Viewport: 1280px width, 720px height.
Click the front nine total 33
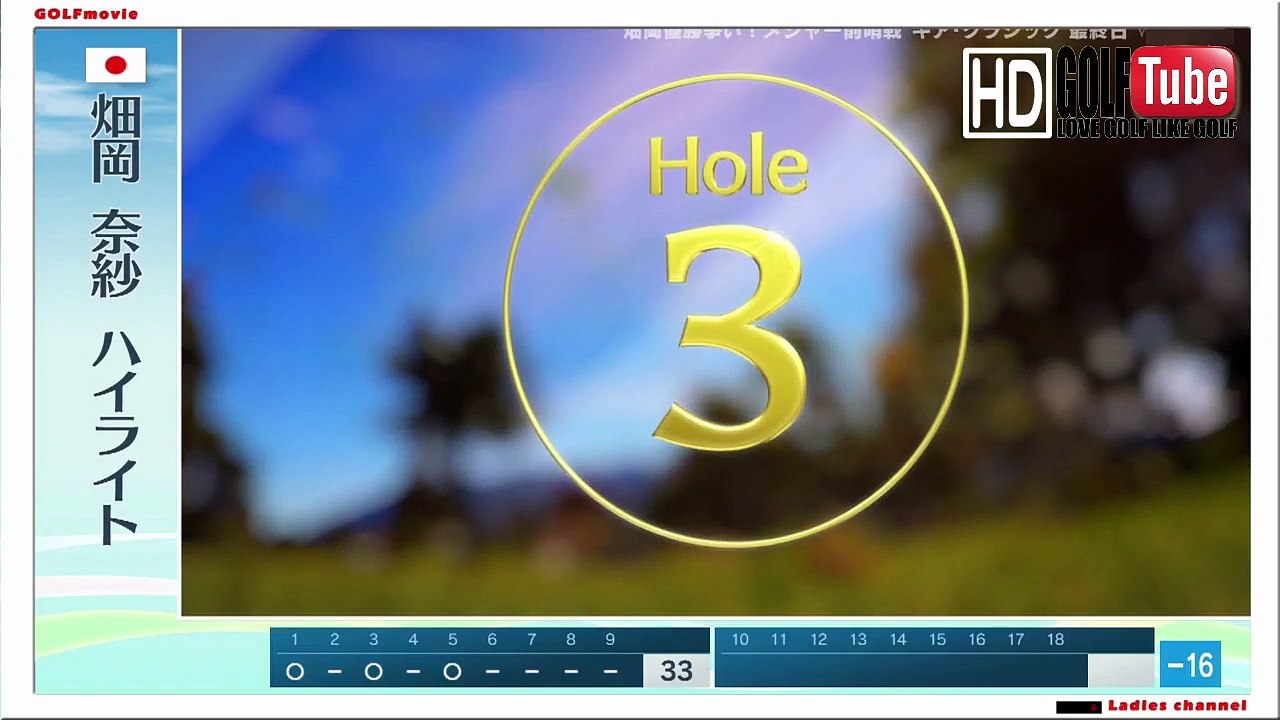(x=676, y=671)
